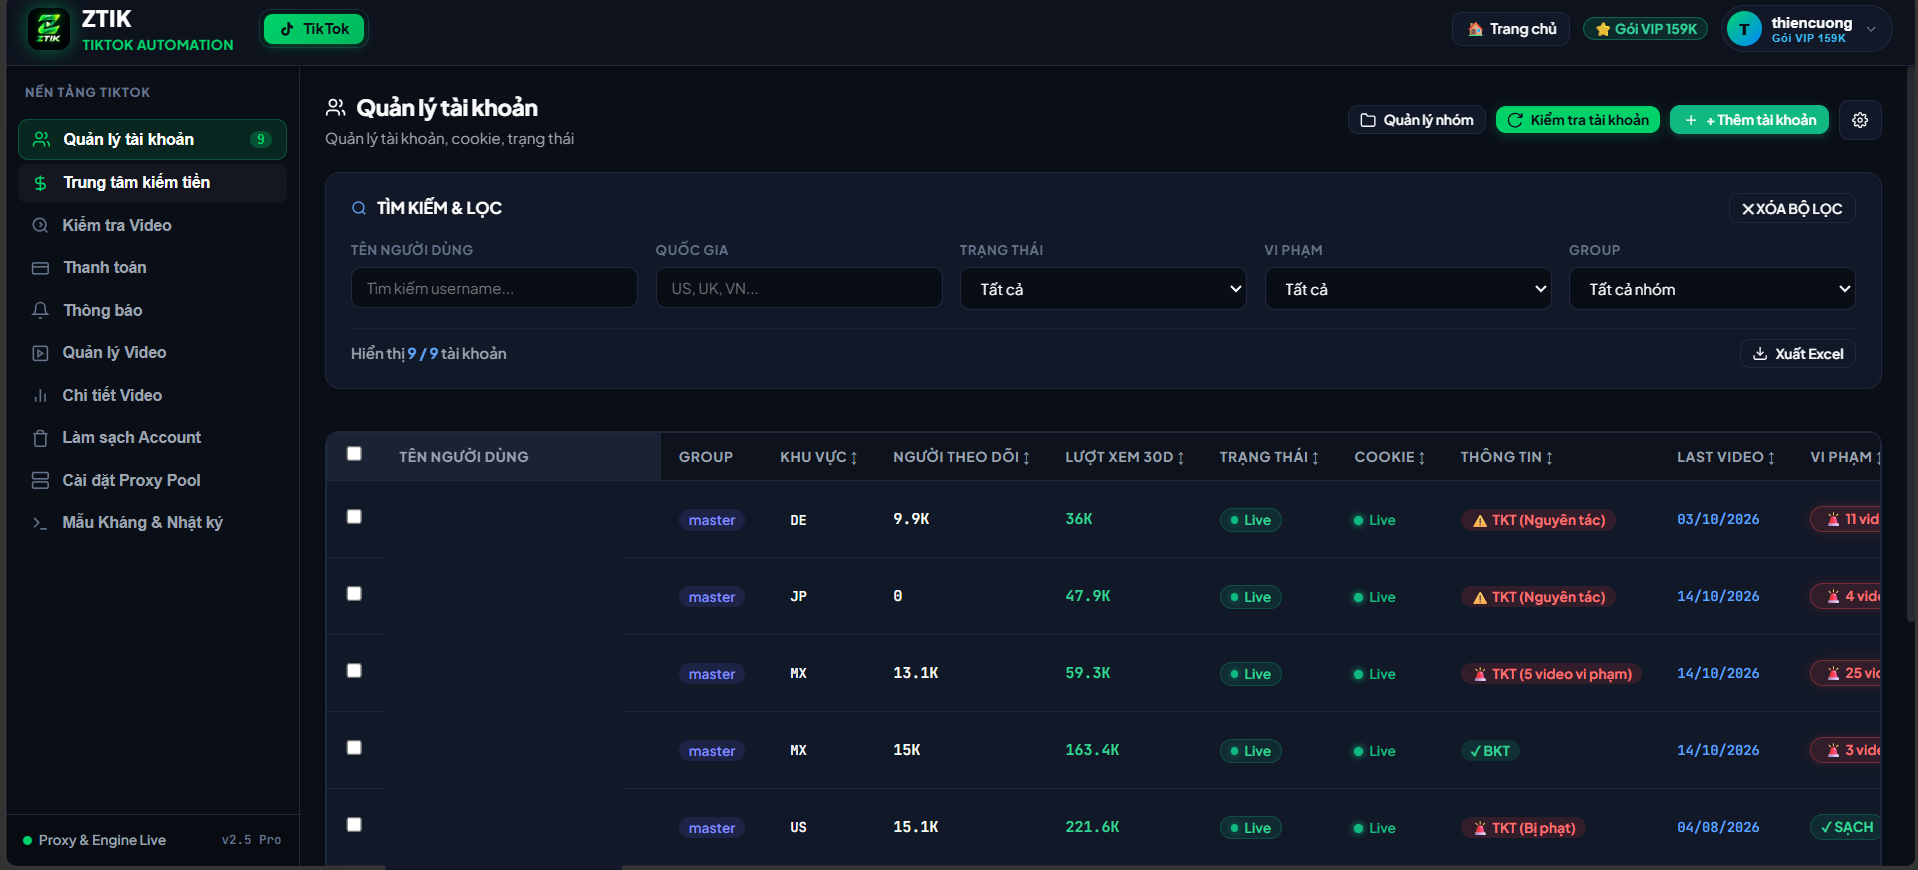Click the Chi tiết Video chart icon
1918x870 pixels.
click(40, 395)
